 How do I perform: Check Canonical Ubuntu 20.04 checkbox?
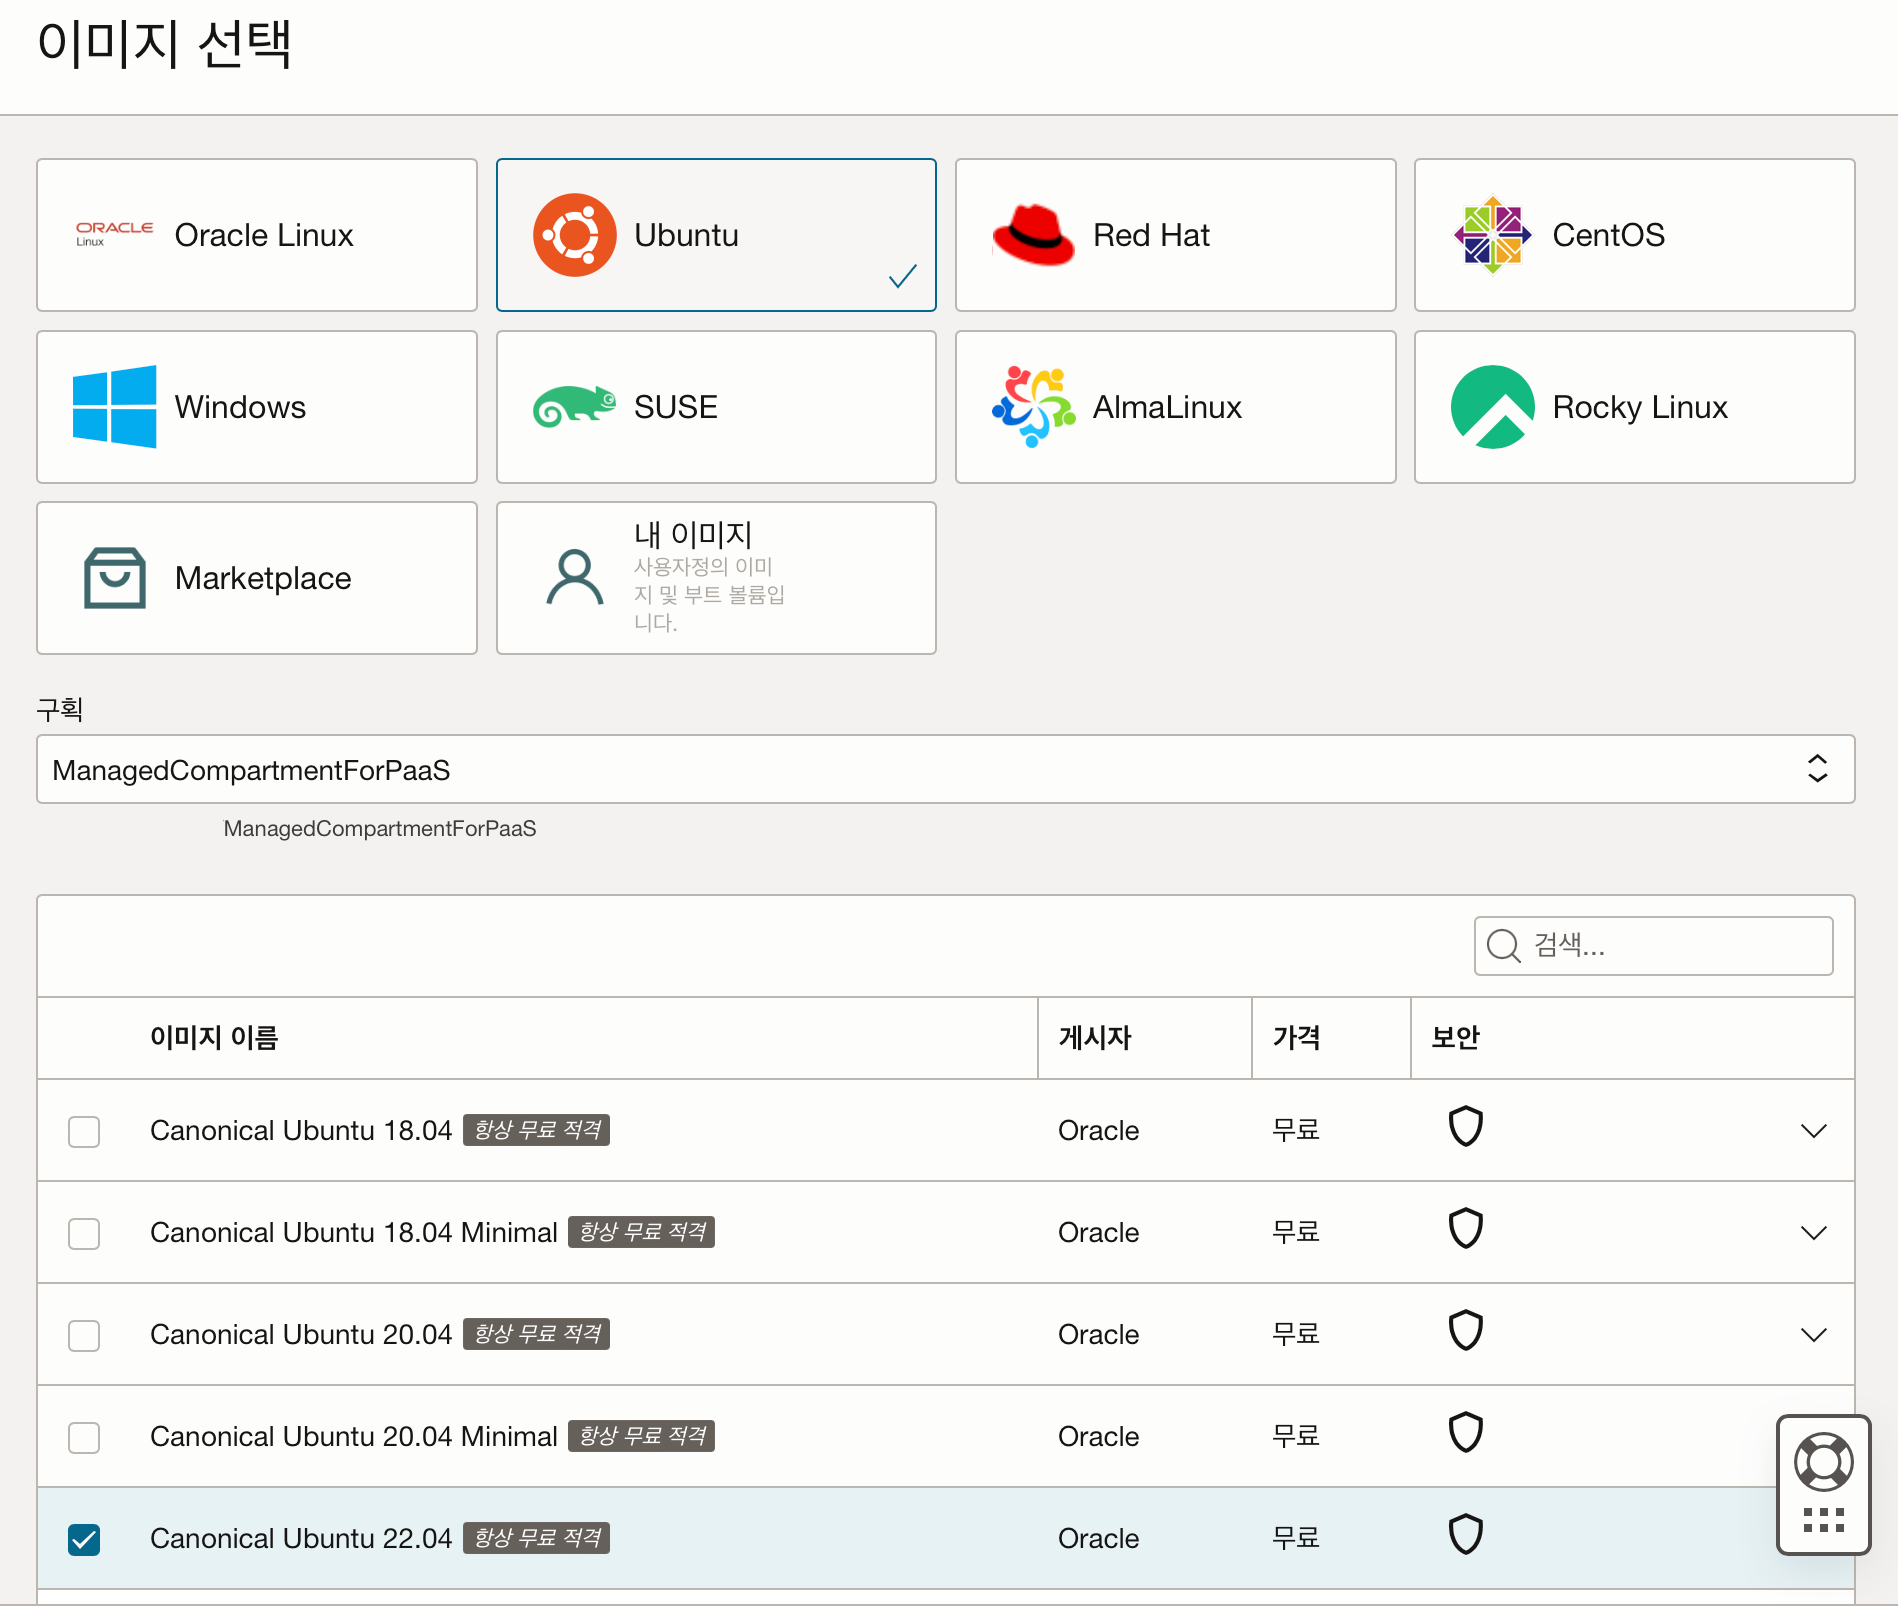coord(84,1335)
